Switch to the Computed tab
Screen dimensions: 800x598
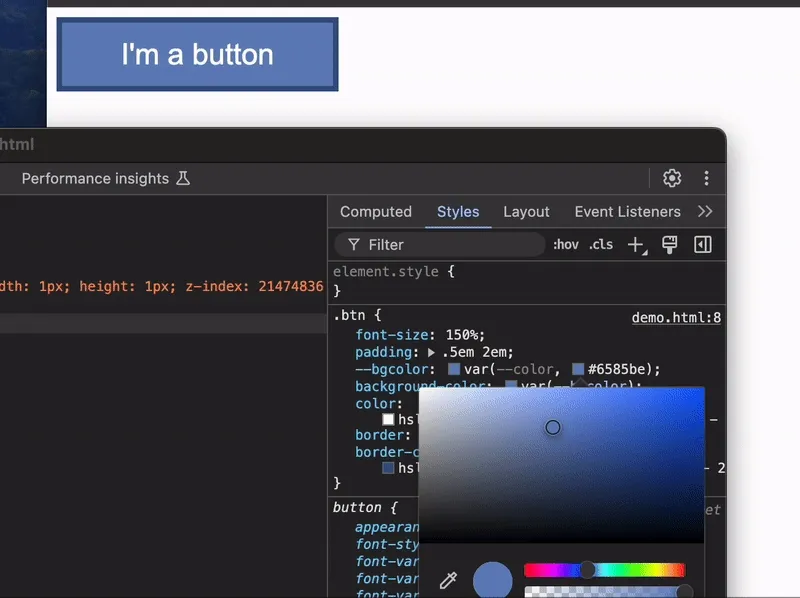[376, 212]
